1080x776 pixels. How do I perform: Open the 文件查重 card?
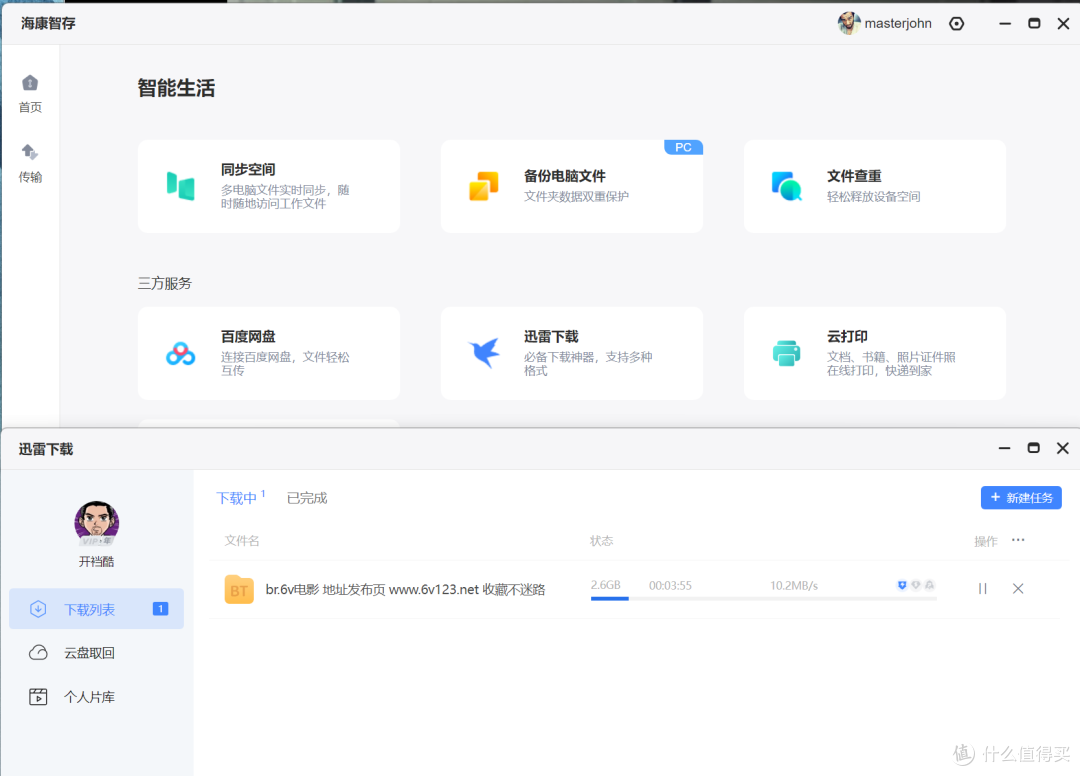click(x=875, y=186)
